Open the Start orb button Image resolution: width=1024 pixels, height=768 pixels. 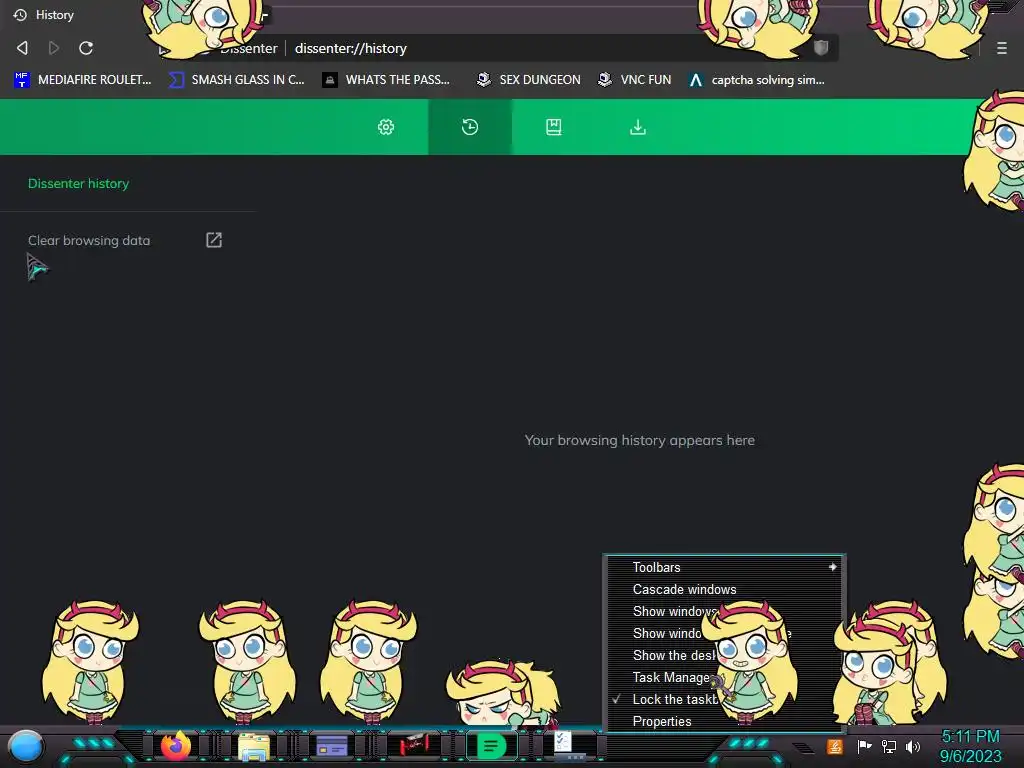(26, 746)
